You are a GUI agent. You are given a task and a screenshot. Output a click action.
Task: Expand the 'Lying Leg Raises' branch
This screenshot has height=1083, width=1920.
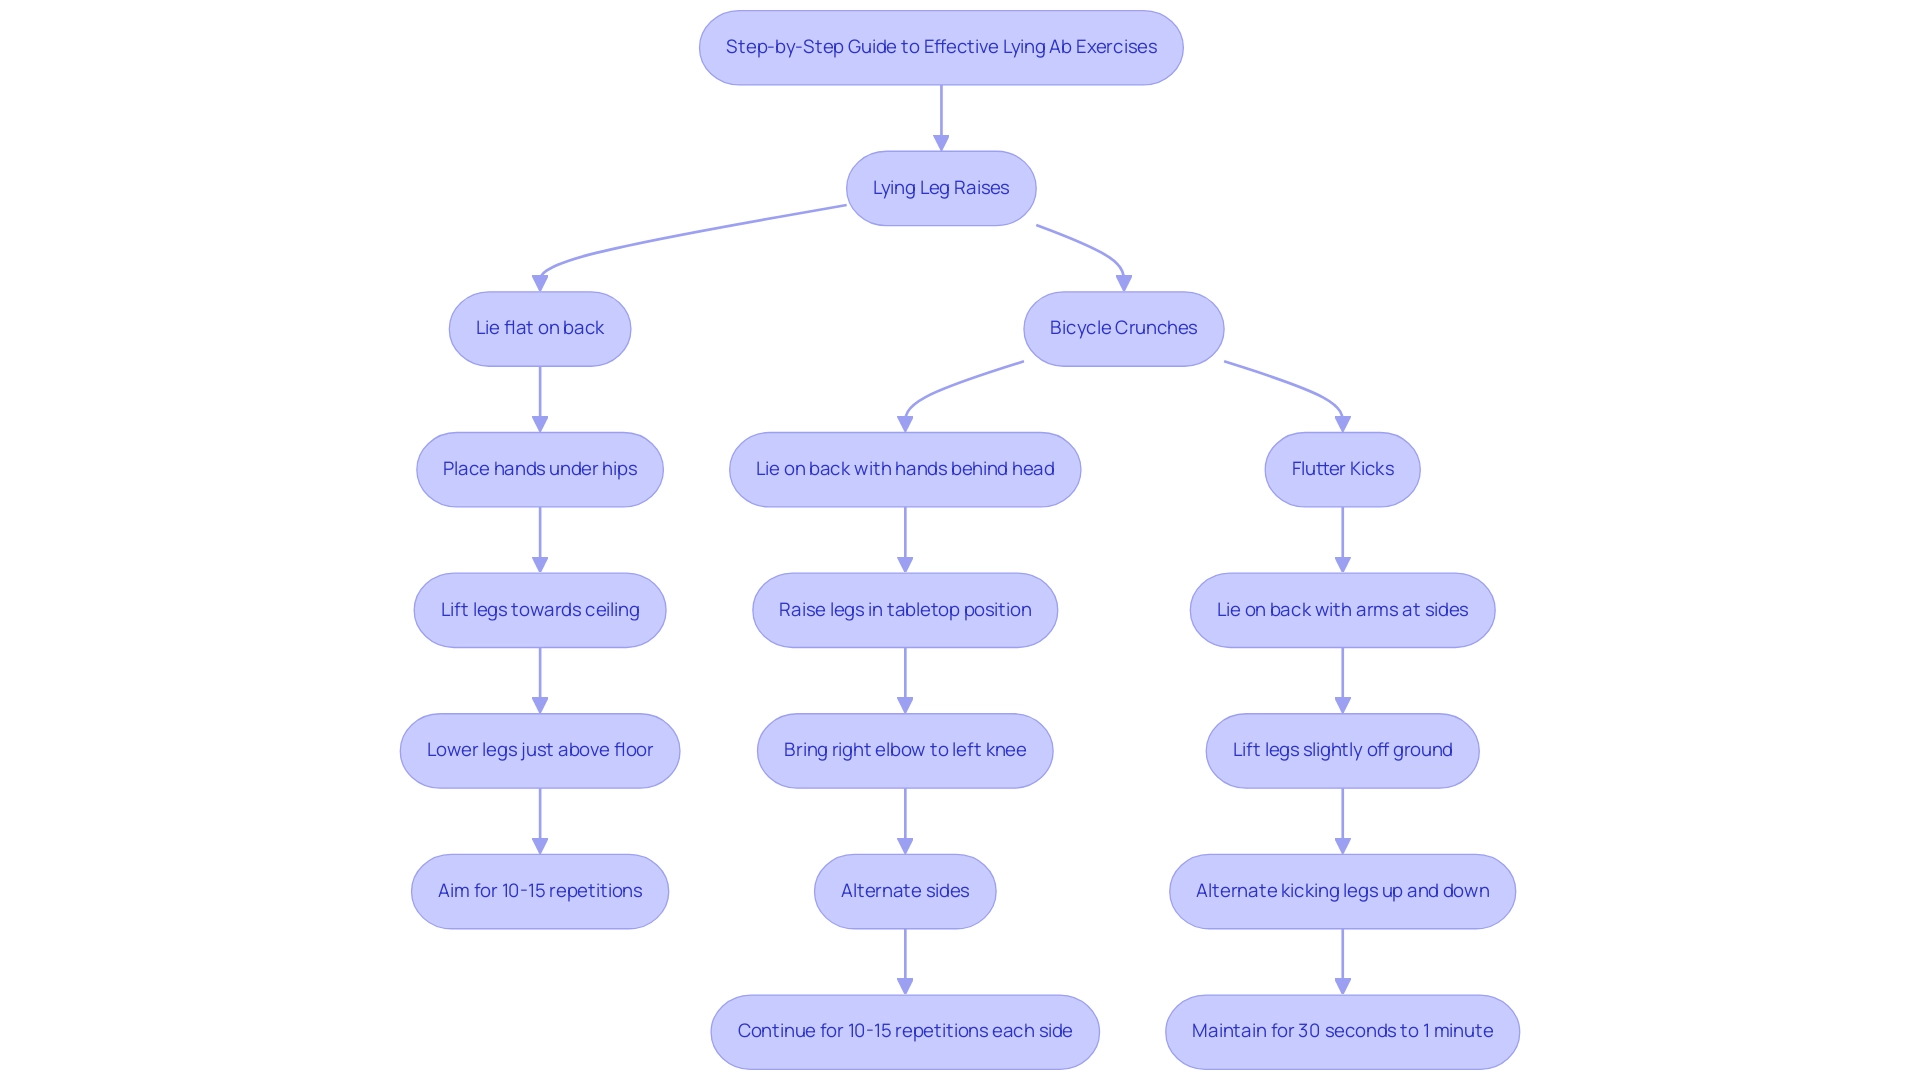[x=943, y=187]
